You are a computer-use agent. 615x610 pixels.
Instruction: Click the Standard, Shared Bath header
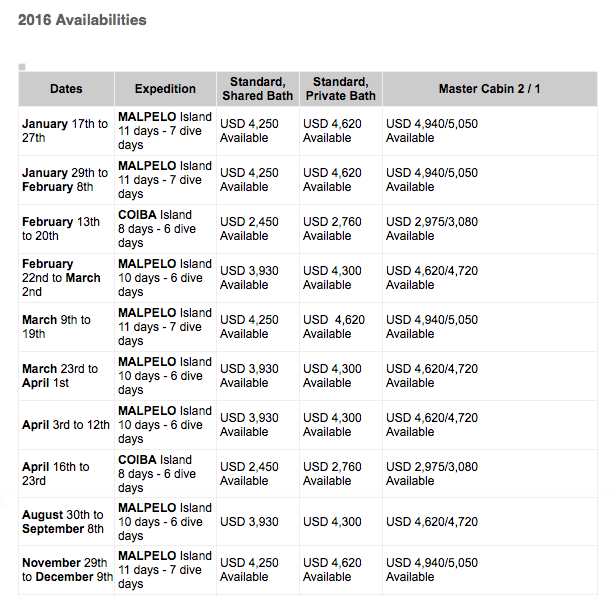click(x=258, y=89)
